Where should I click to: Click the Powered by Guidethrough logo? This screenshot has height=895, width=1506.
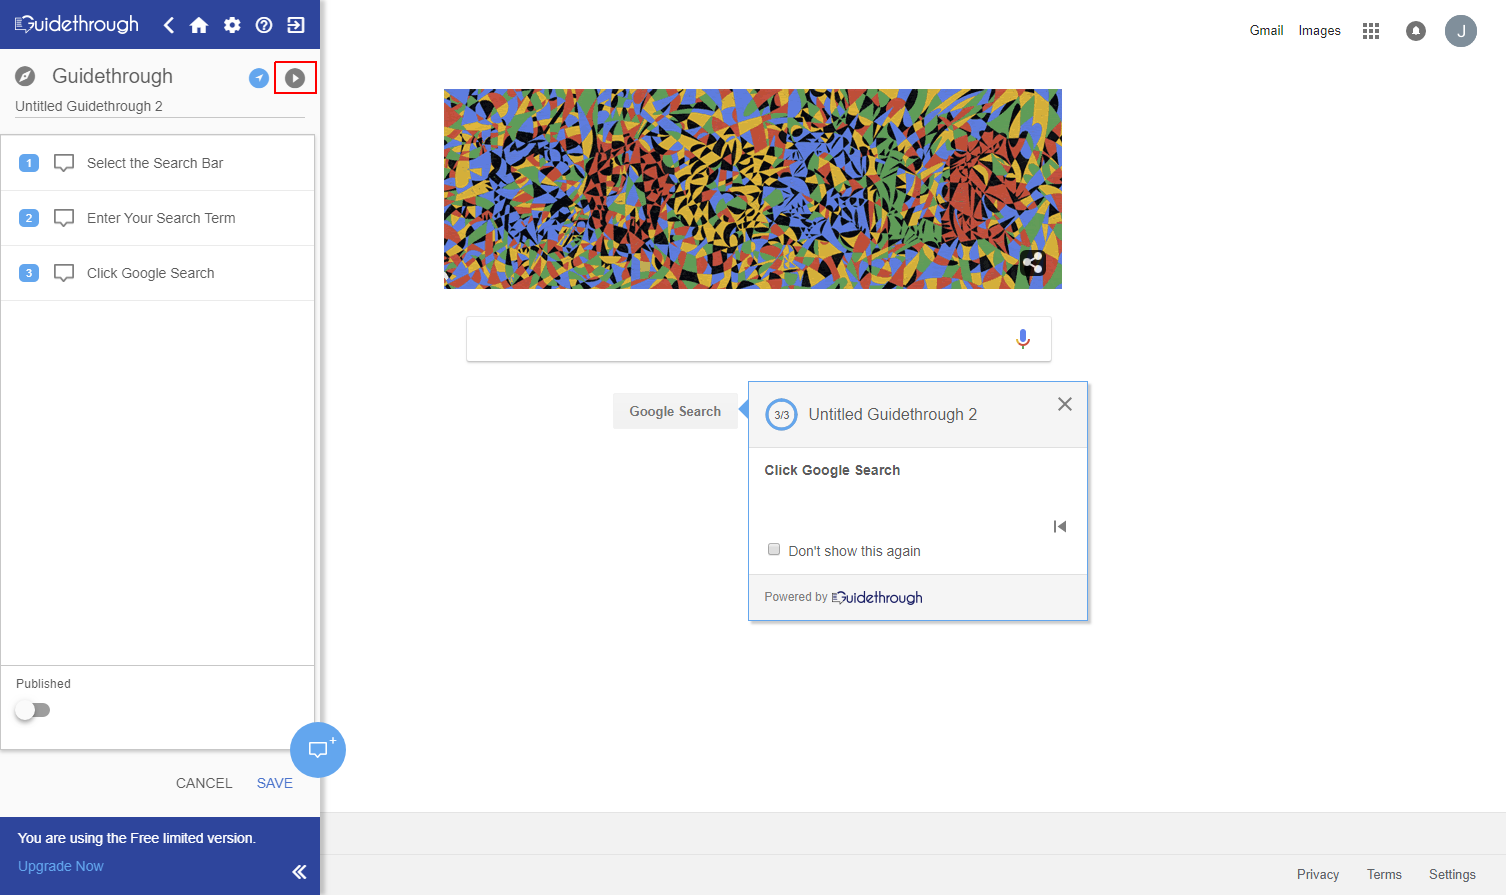[877, 597]
